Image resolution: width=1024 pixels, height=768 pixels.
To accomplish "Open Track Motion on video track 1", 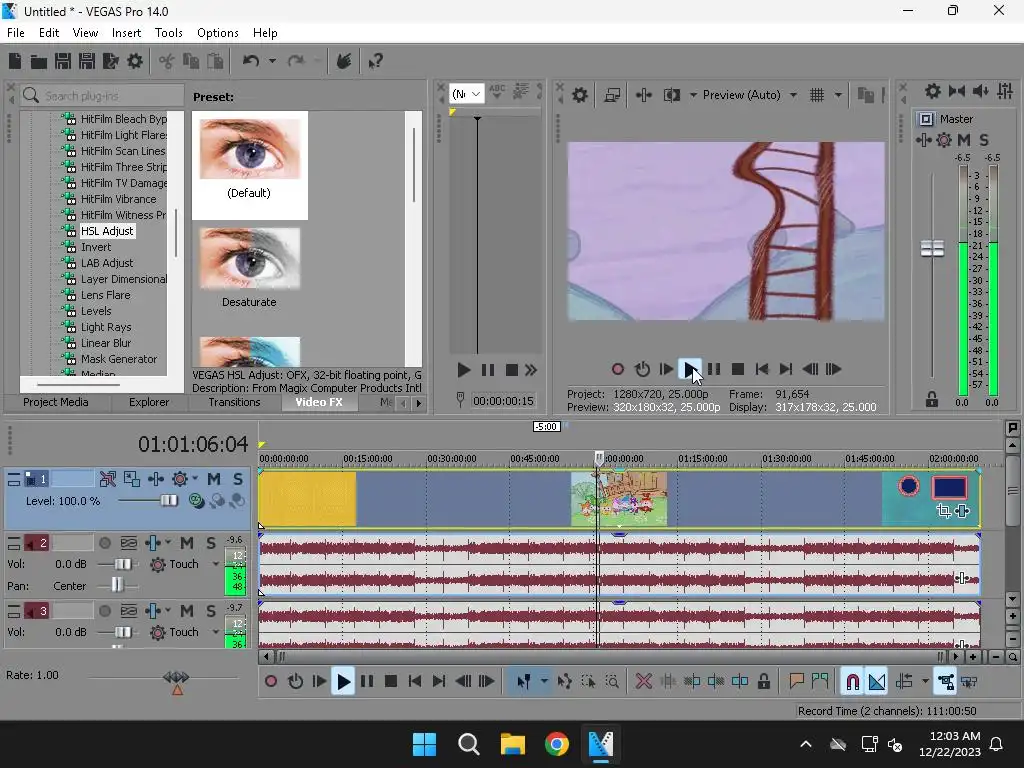I will pos(132,479).
